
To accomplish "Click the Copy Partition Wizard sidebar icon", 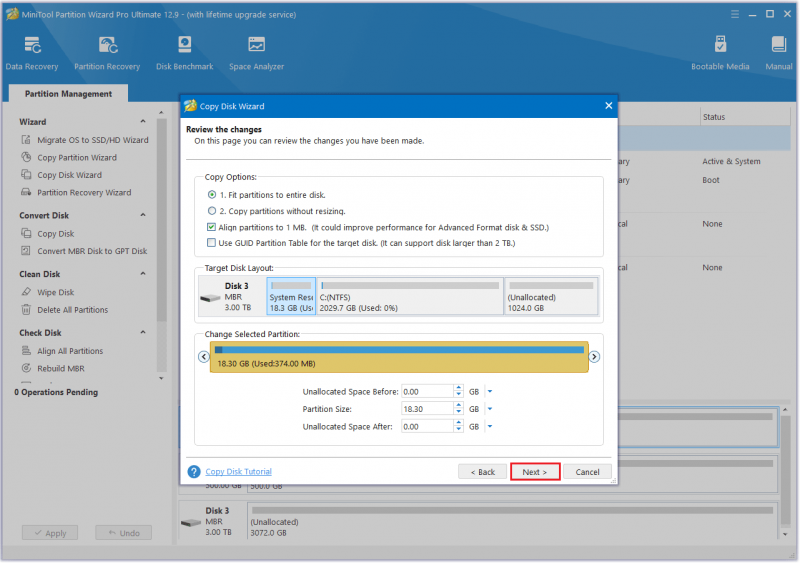I will pos(26,157).
